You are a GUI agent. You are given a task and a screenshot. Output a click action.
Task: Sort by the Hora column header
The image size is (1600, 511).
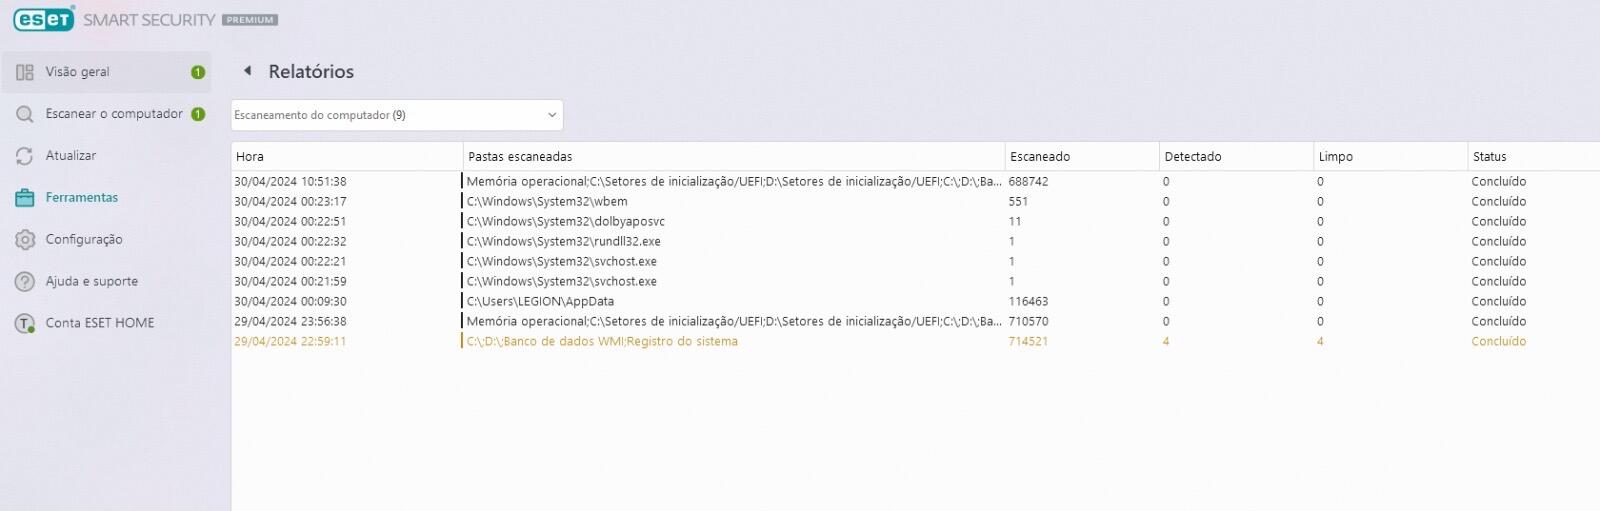tap(347, 157)
